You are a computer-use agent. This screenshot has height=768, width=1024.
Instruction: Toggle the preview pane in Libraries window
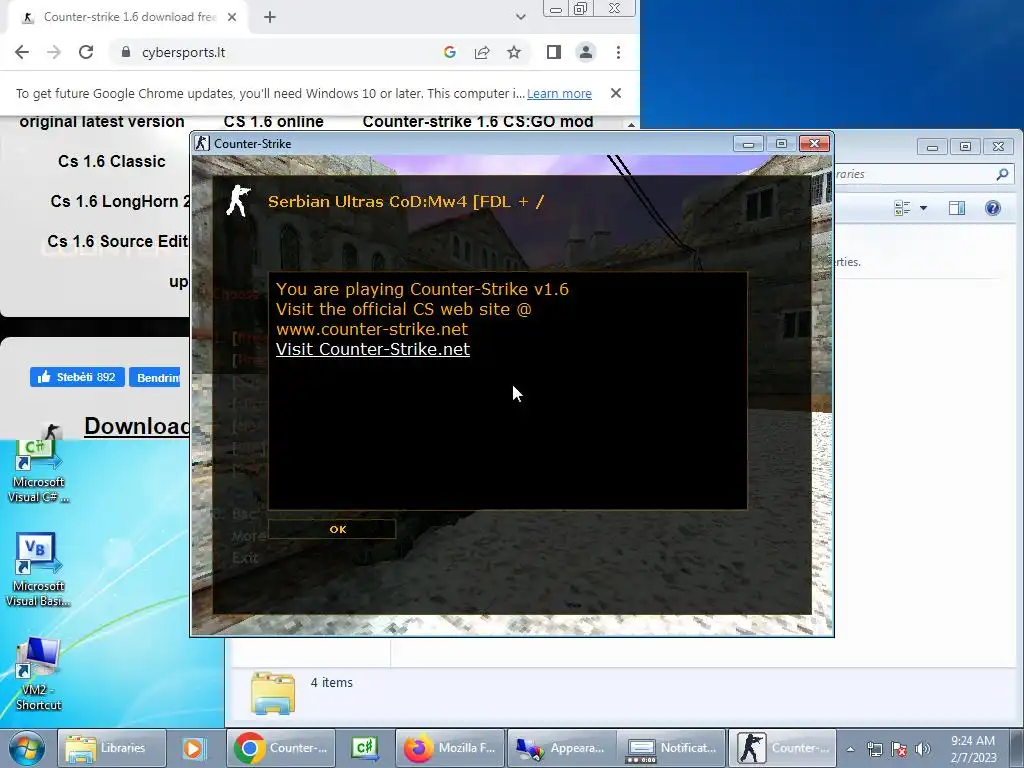point(957,208)
